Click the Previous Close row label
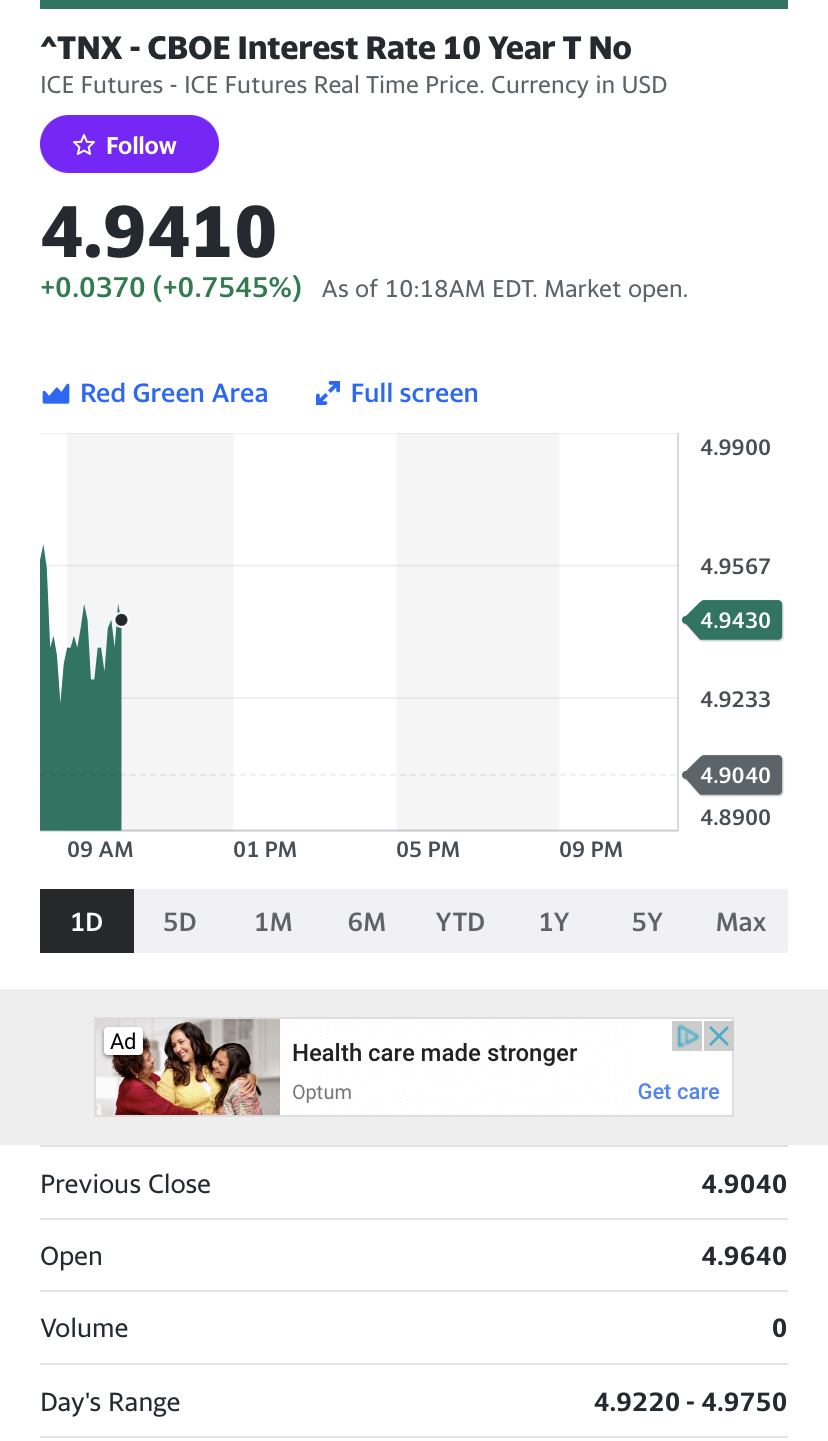The height and width of the screenshot is (1441, 828). coord(126,1184)
